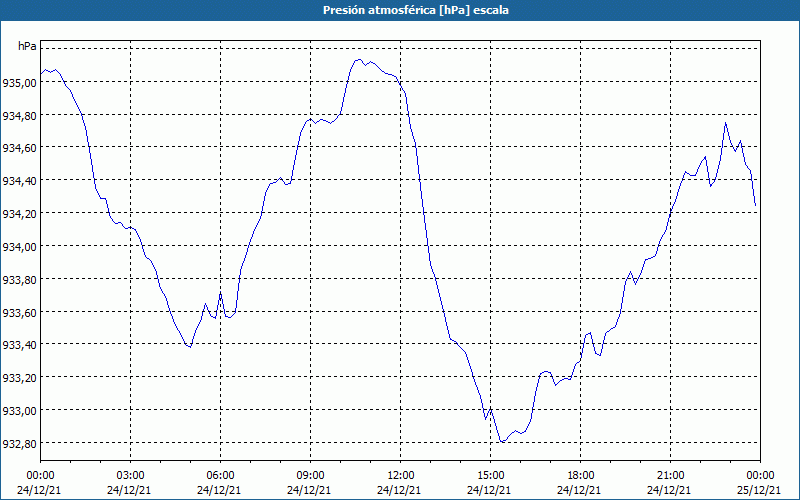Select the 'hPa' unit label
The height and width of the screenshot is (500, 800).
point(27,46)
